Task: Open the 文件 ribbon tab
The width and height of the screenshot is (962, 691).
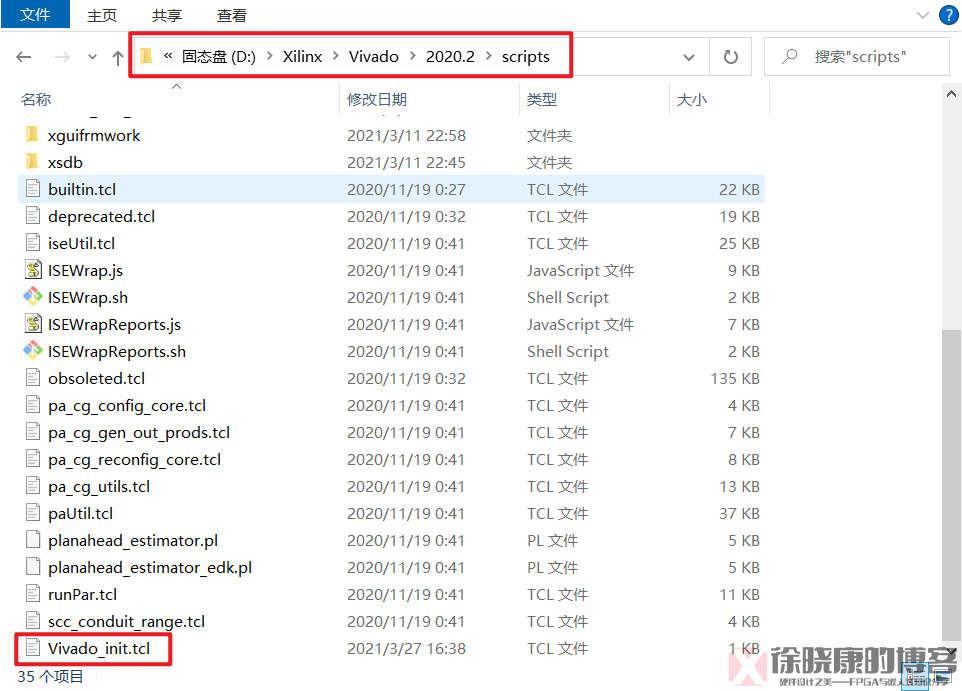Action: (x=35, y=14)
